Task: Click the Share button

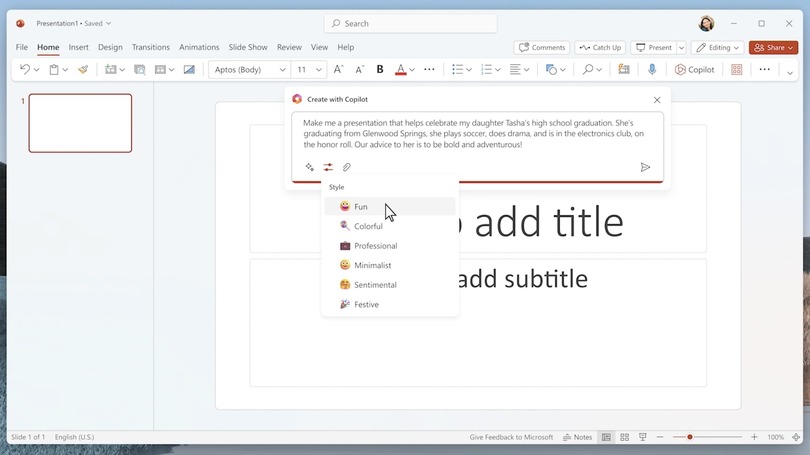Action: 773,48
